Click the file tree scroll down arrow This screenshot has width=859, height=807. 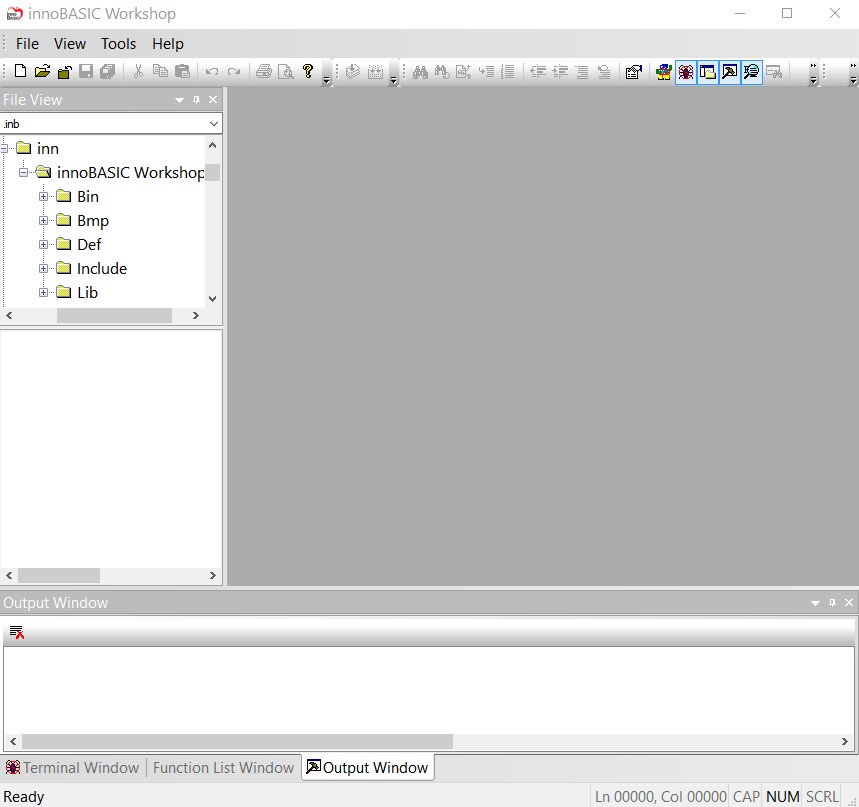[213, 299]
